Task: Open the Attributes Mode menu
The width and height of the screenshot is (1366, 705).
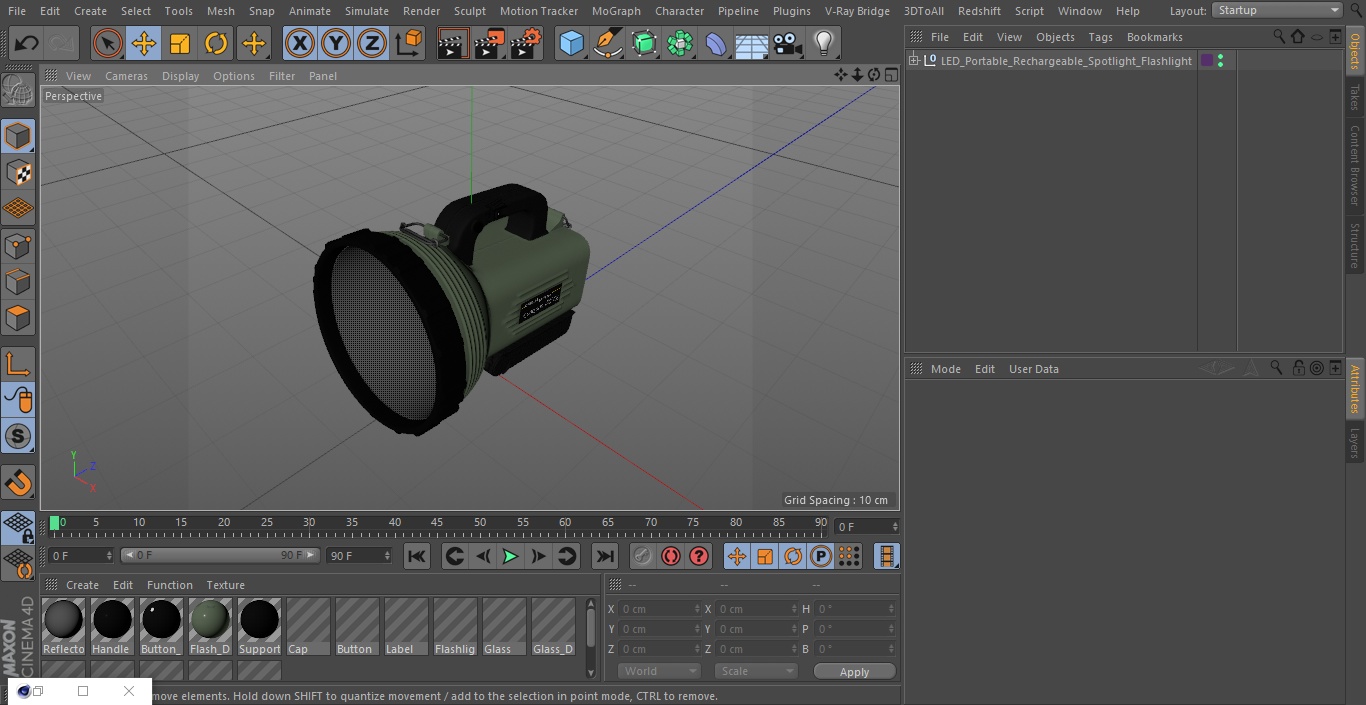Action: [x=945, y=369]
